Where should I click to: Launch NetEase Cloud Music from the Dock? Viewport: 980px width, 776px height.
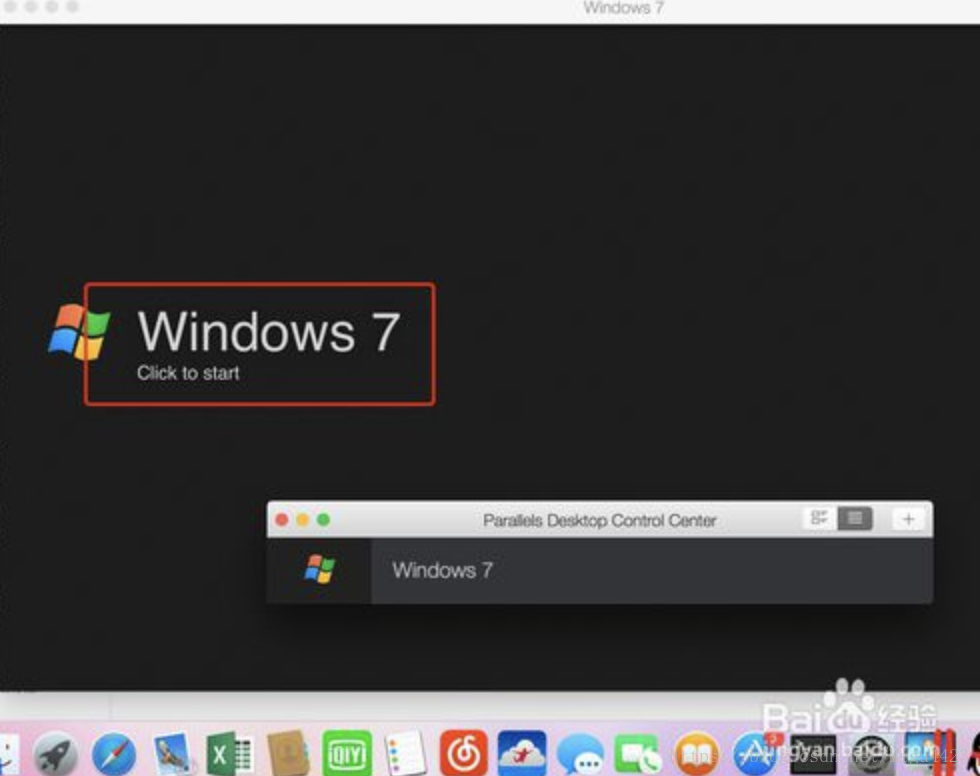[463, 753]
